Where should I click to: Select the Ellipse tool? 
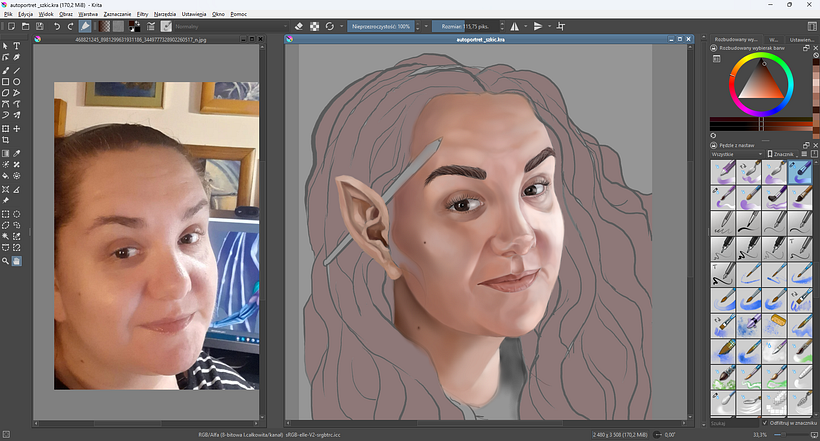point(17,82)
